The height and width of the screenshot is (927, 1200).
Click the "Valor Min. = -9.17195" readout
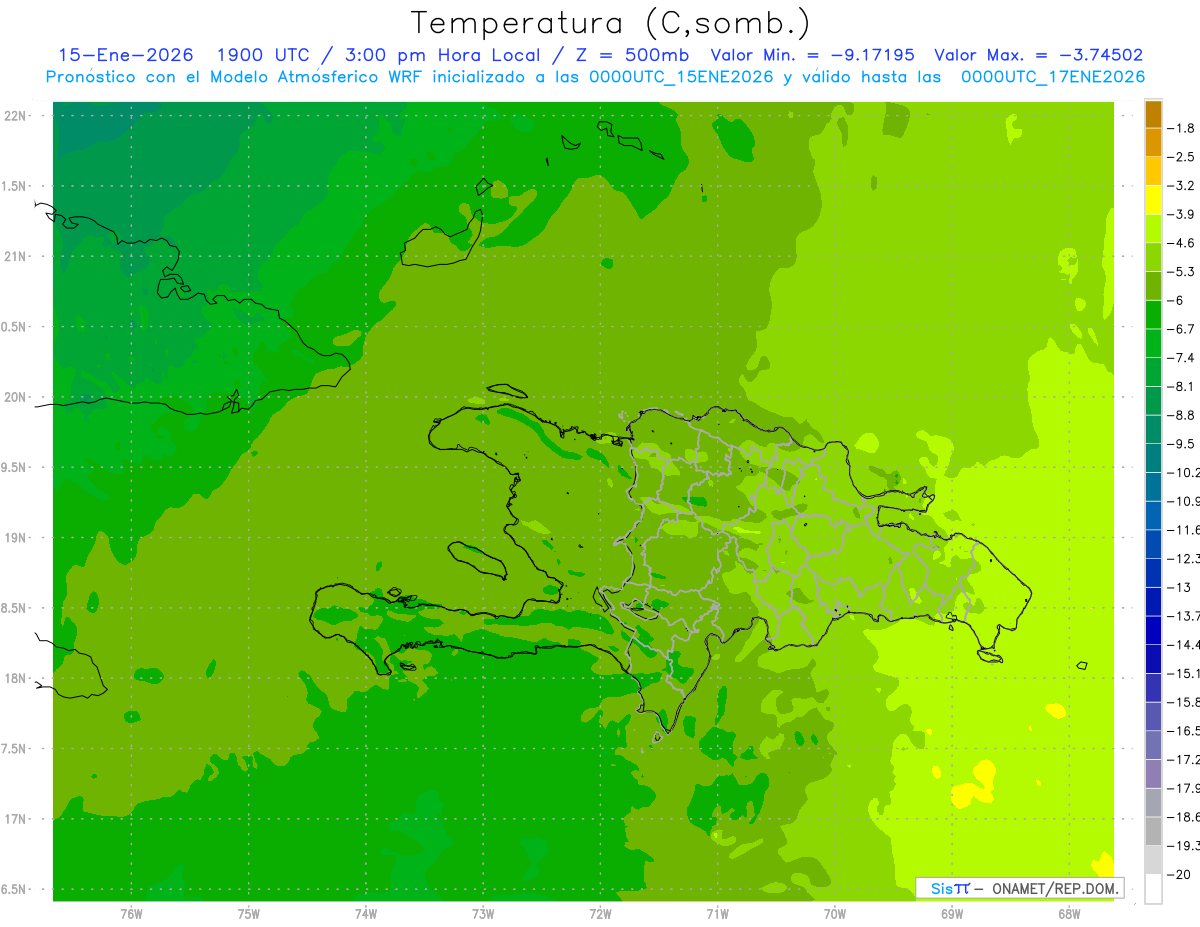tap(812, 55)
